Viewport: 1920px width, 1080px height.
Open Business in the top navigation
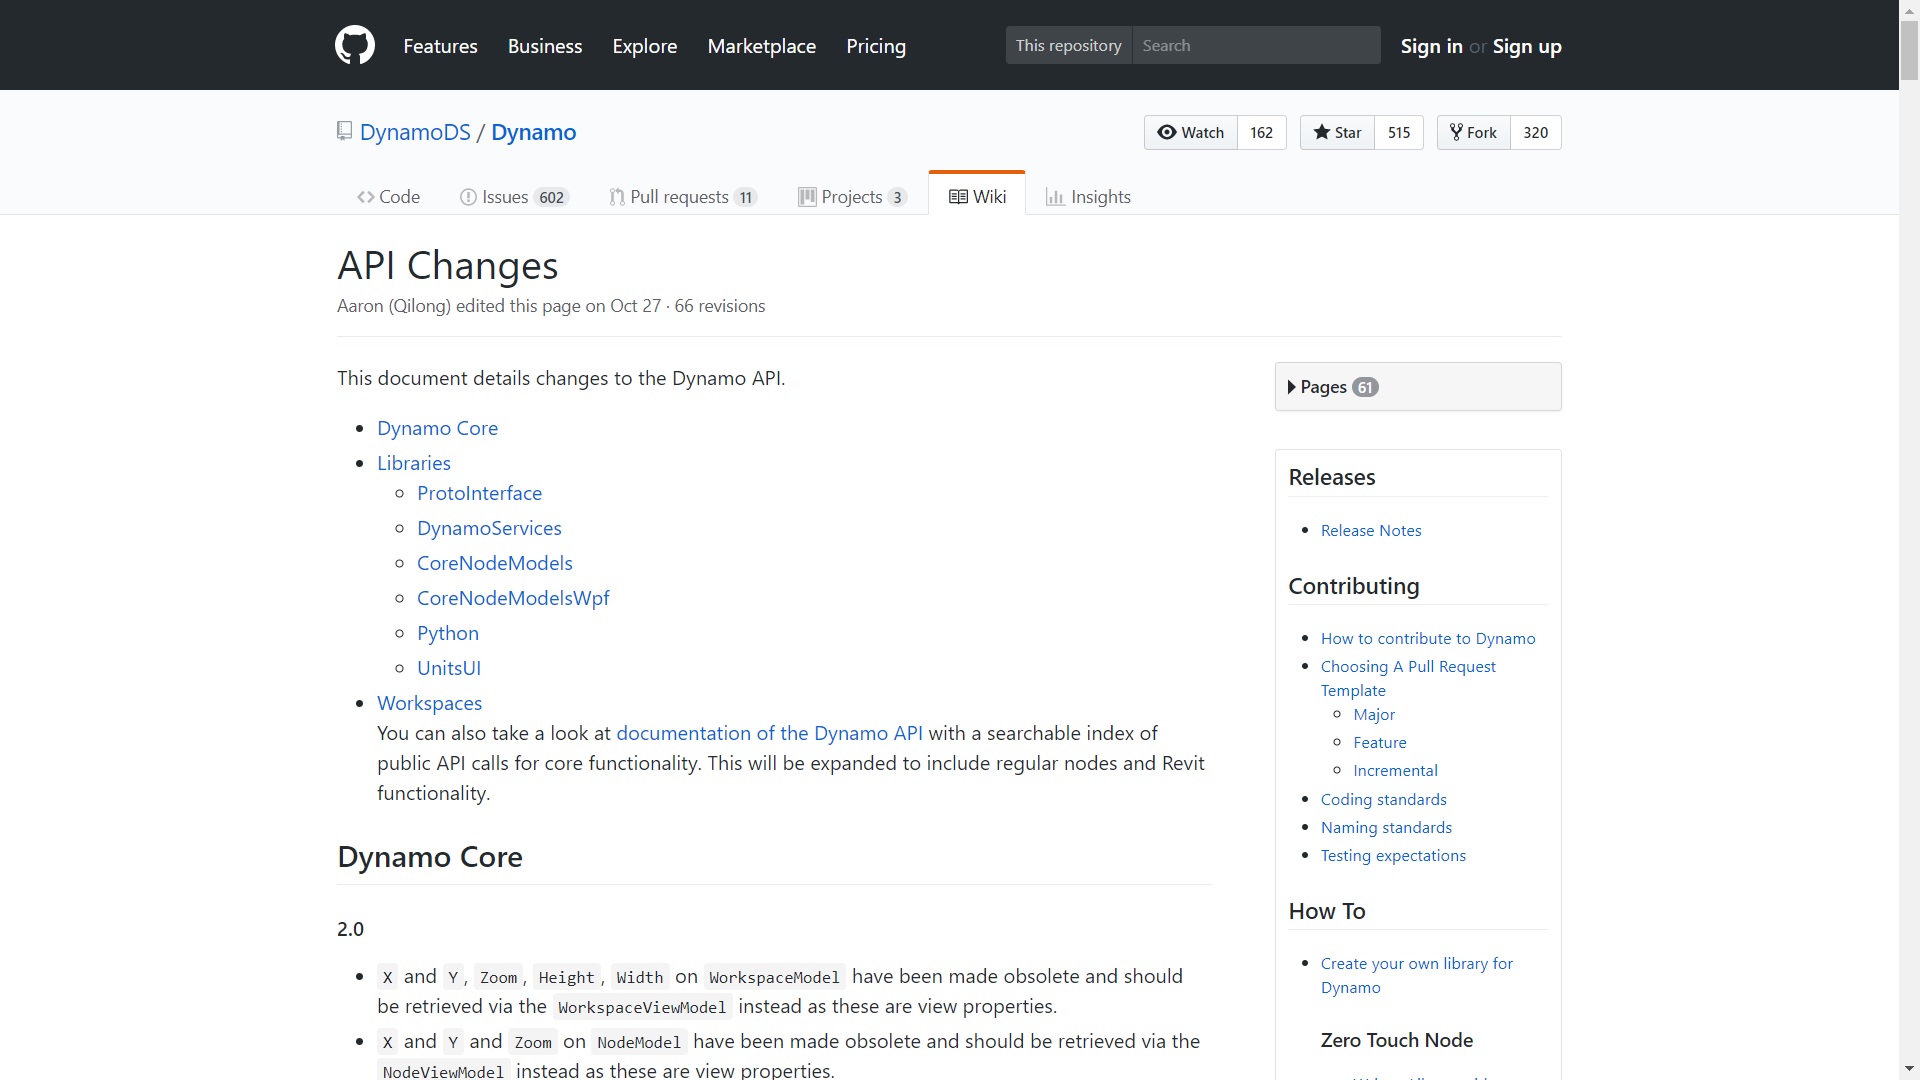point(545,46)
